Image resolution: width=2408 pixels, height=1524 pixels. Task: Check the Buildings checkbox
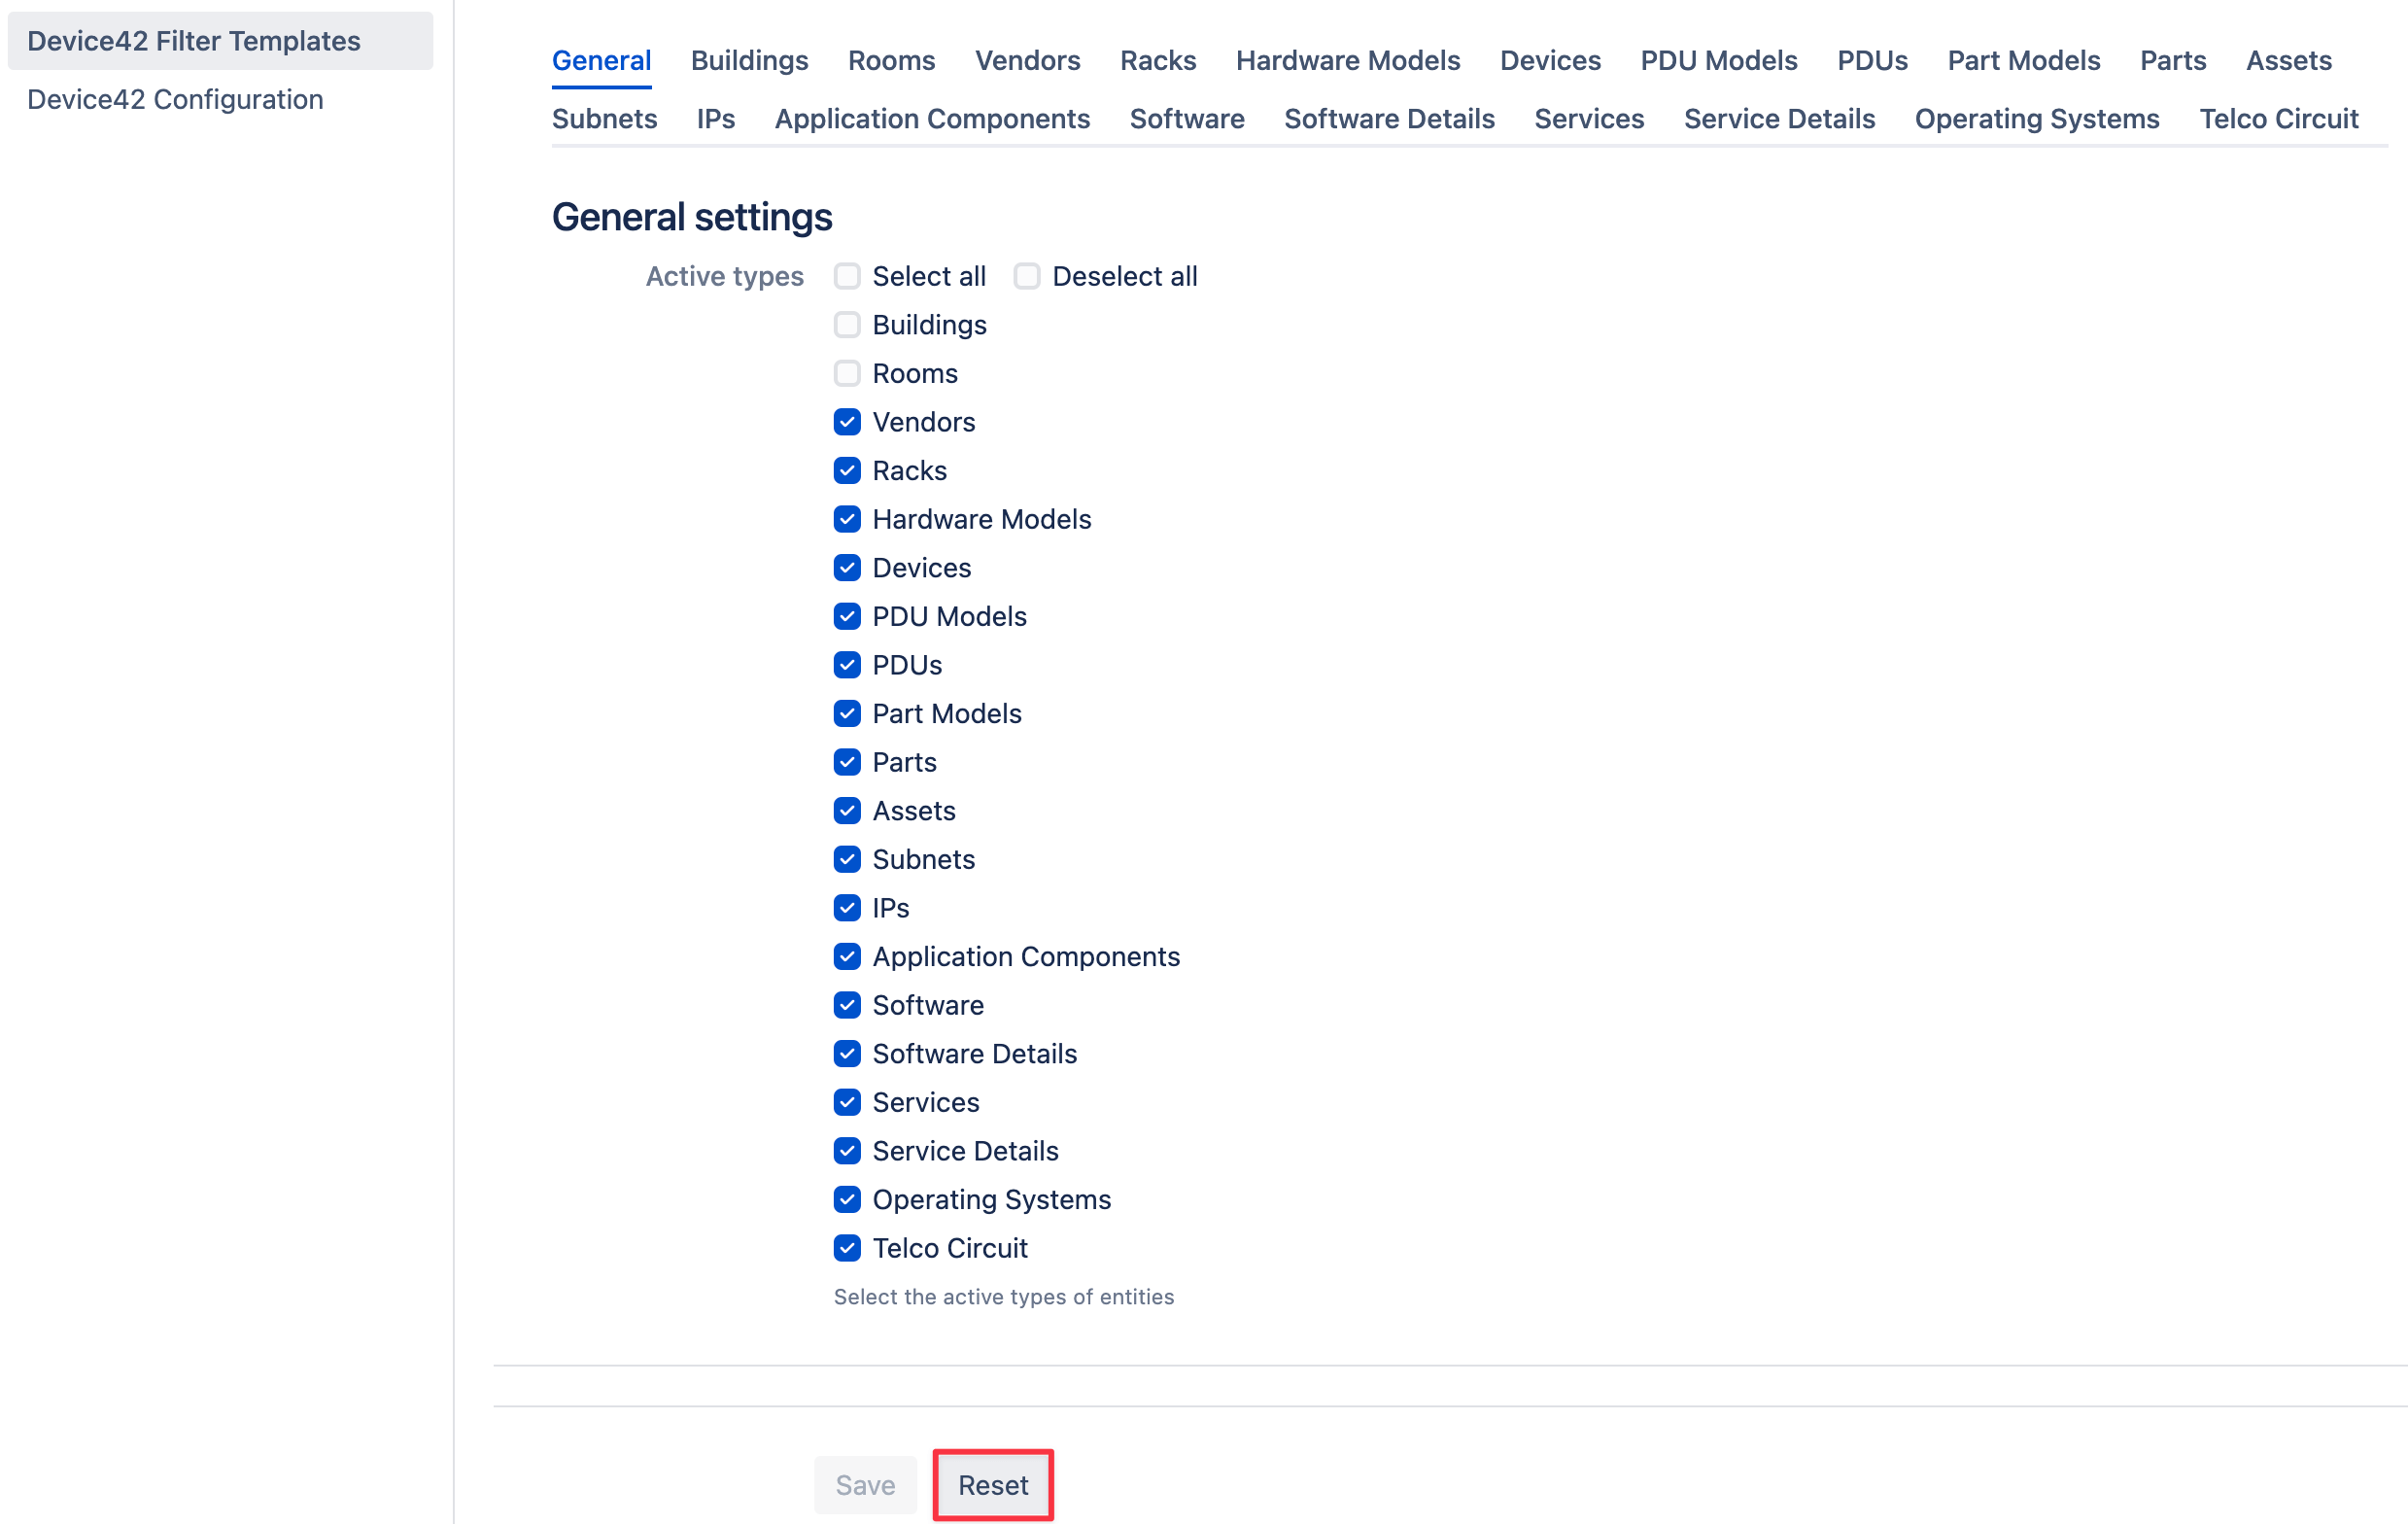pos(847,325)
